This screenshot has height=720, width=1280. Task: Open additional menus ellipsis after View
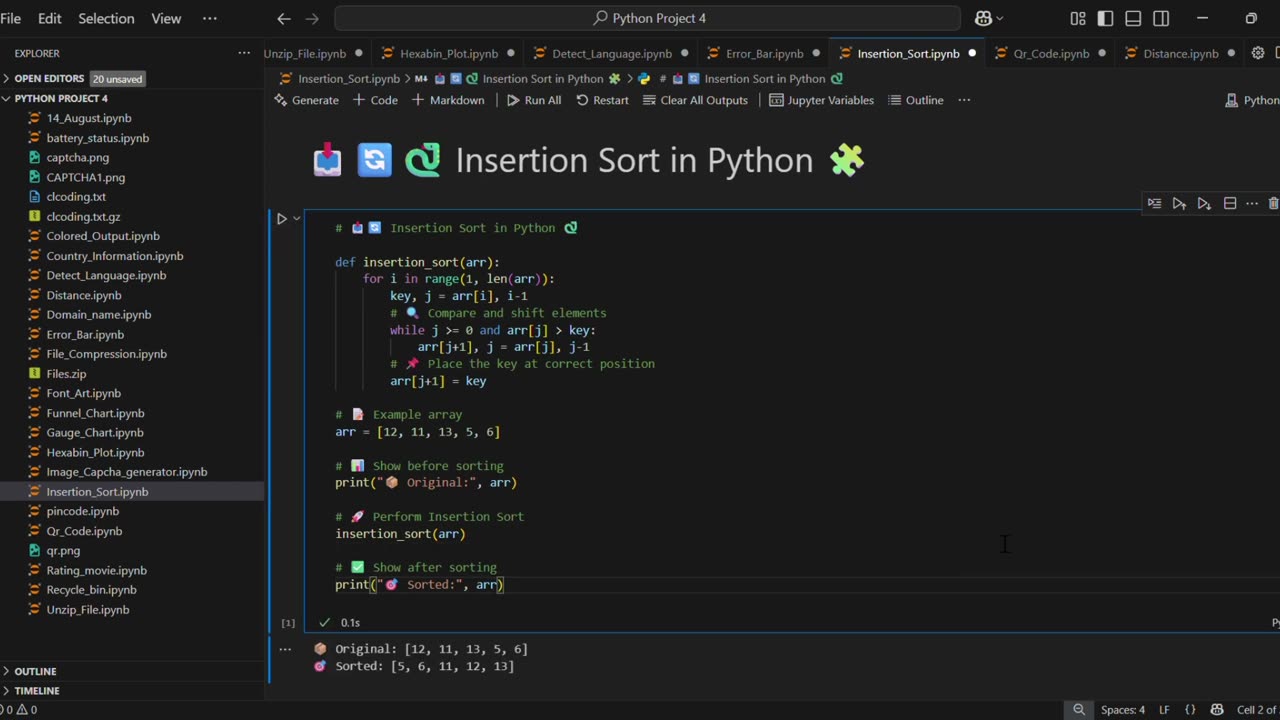click(x=209, y=18)
